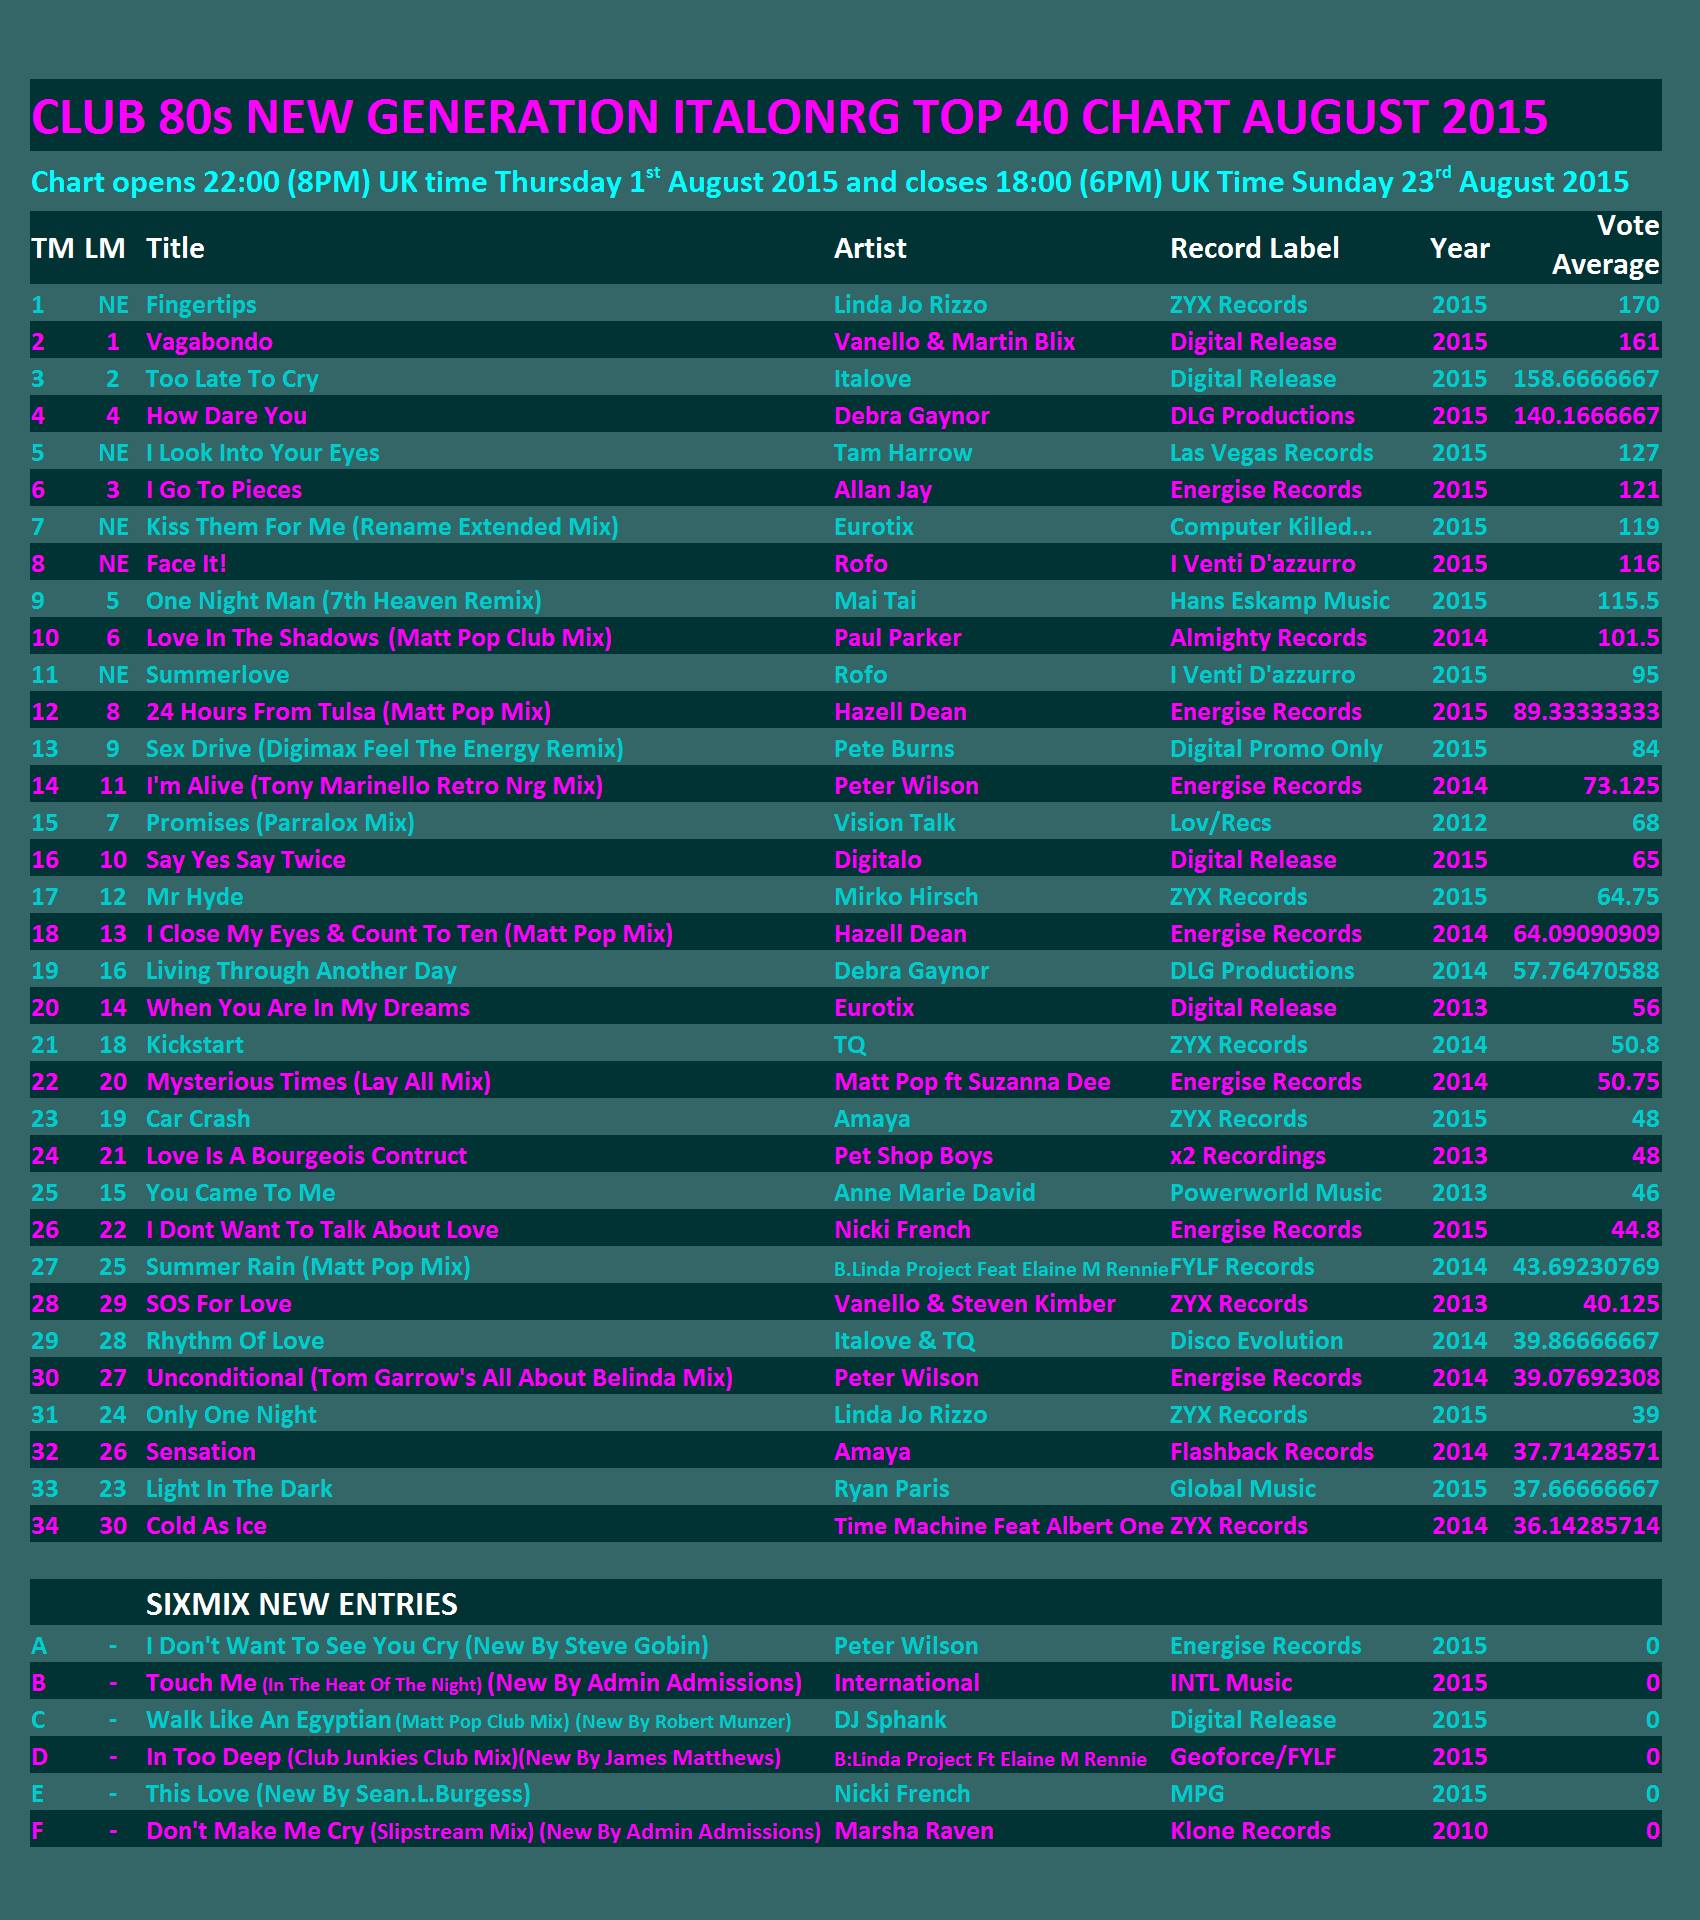Image resolution: width=1700 pixels, height=1920 pixels.
Task: Click the title 'Too Late To Cry'
Action: pos(232,379)
